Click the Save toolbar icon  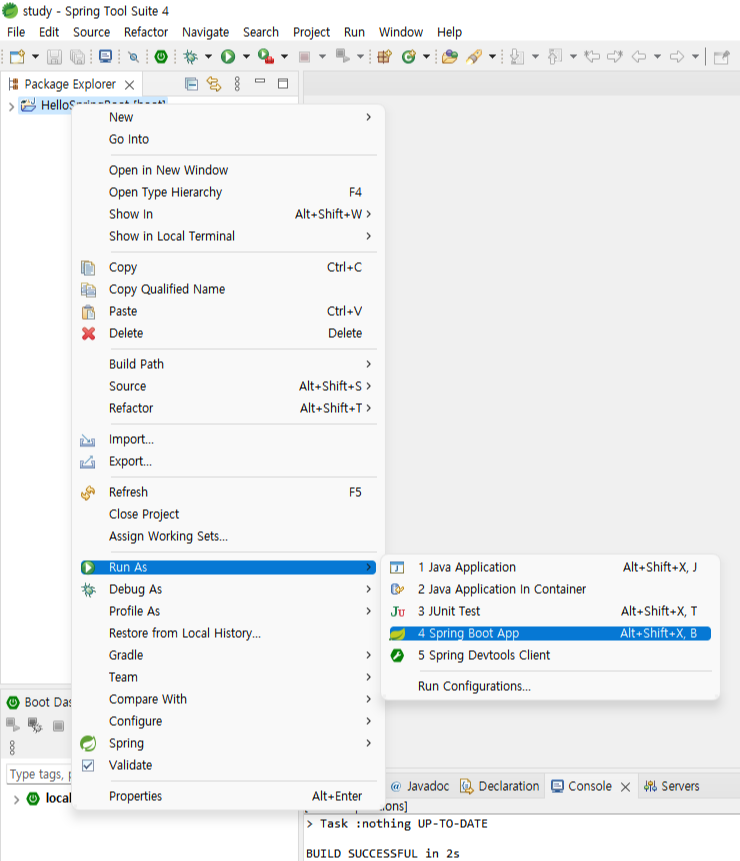click(x=54, y=57)
